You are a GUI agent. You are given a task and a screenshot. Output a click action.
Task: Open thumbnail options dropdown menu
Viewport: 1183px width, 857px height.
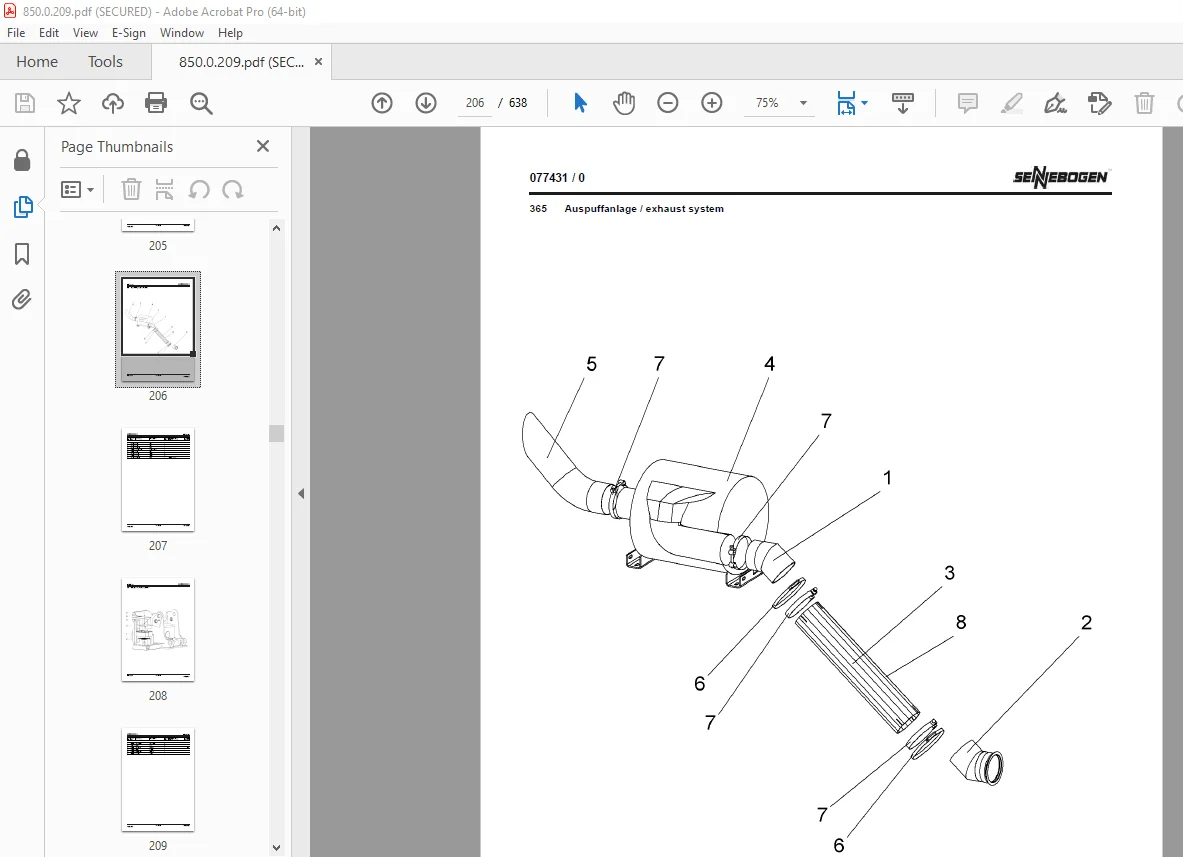pos(77,189)
